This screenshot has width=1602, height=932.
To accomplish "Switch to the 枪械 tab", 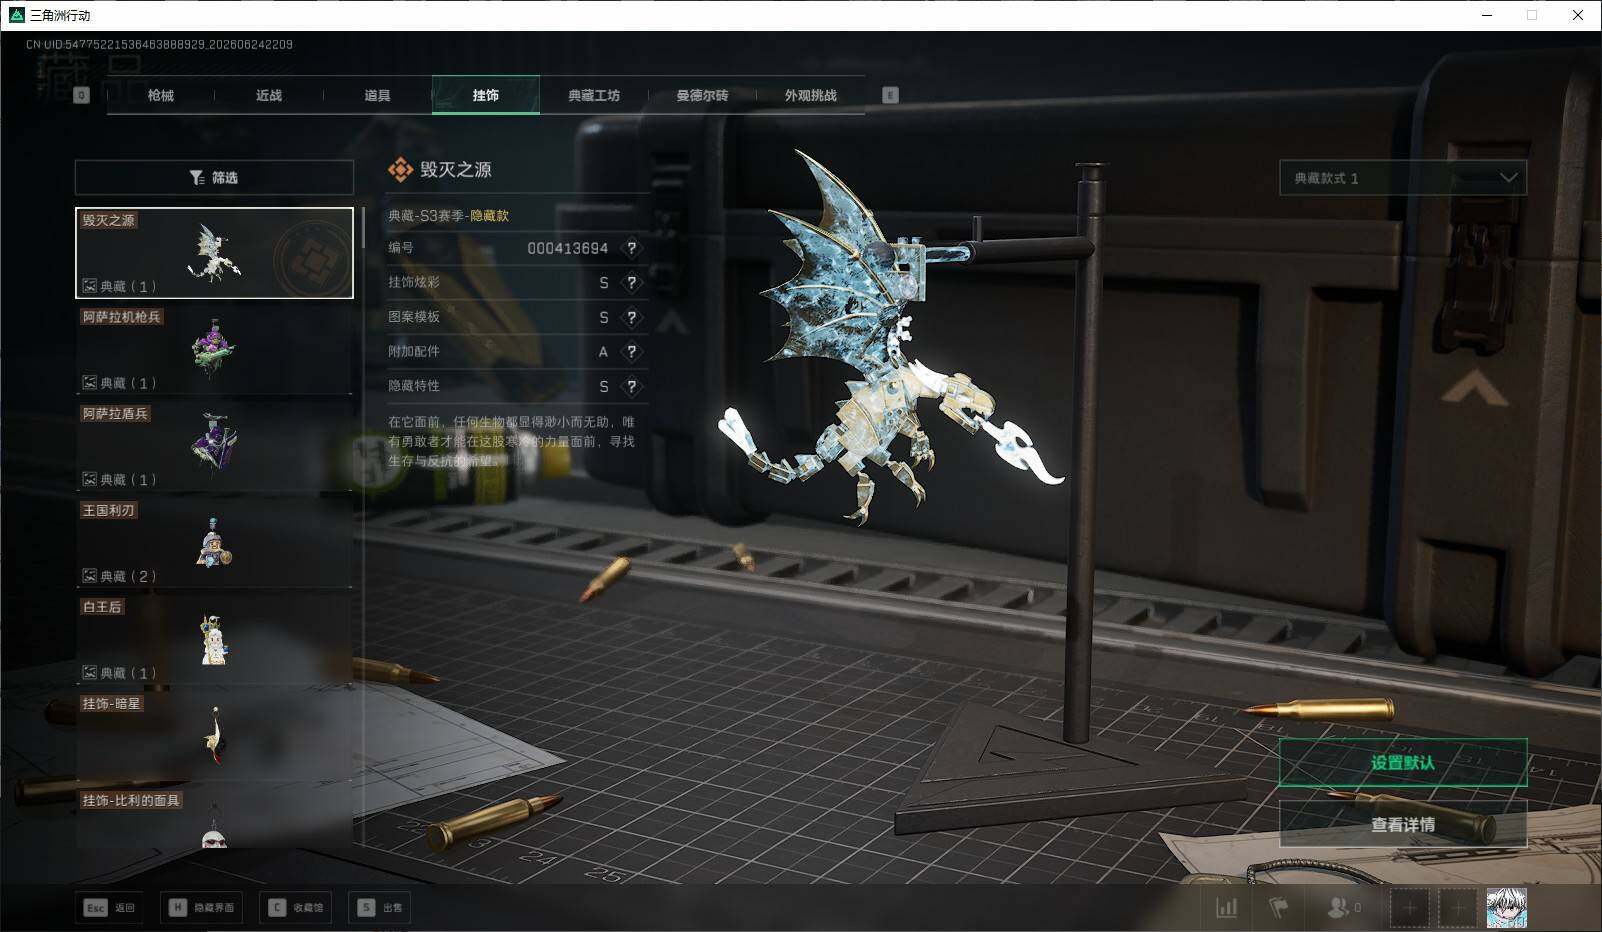I will coord(160,95).
